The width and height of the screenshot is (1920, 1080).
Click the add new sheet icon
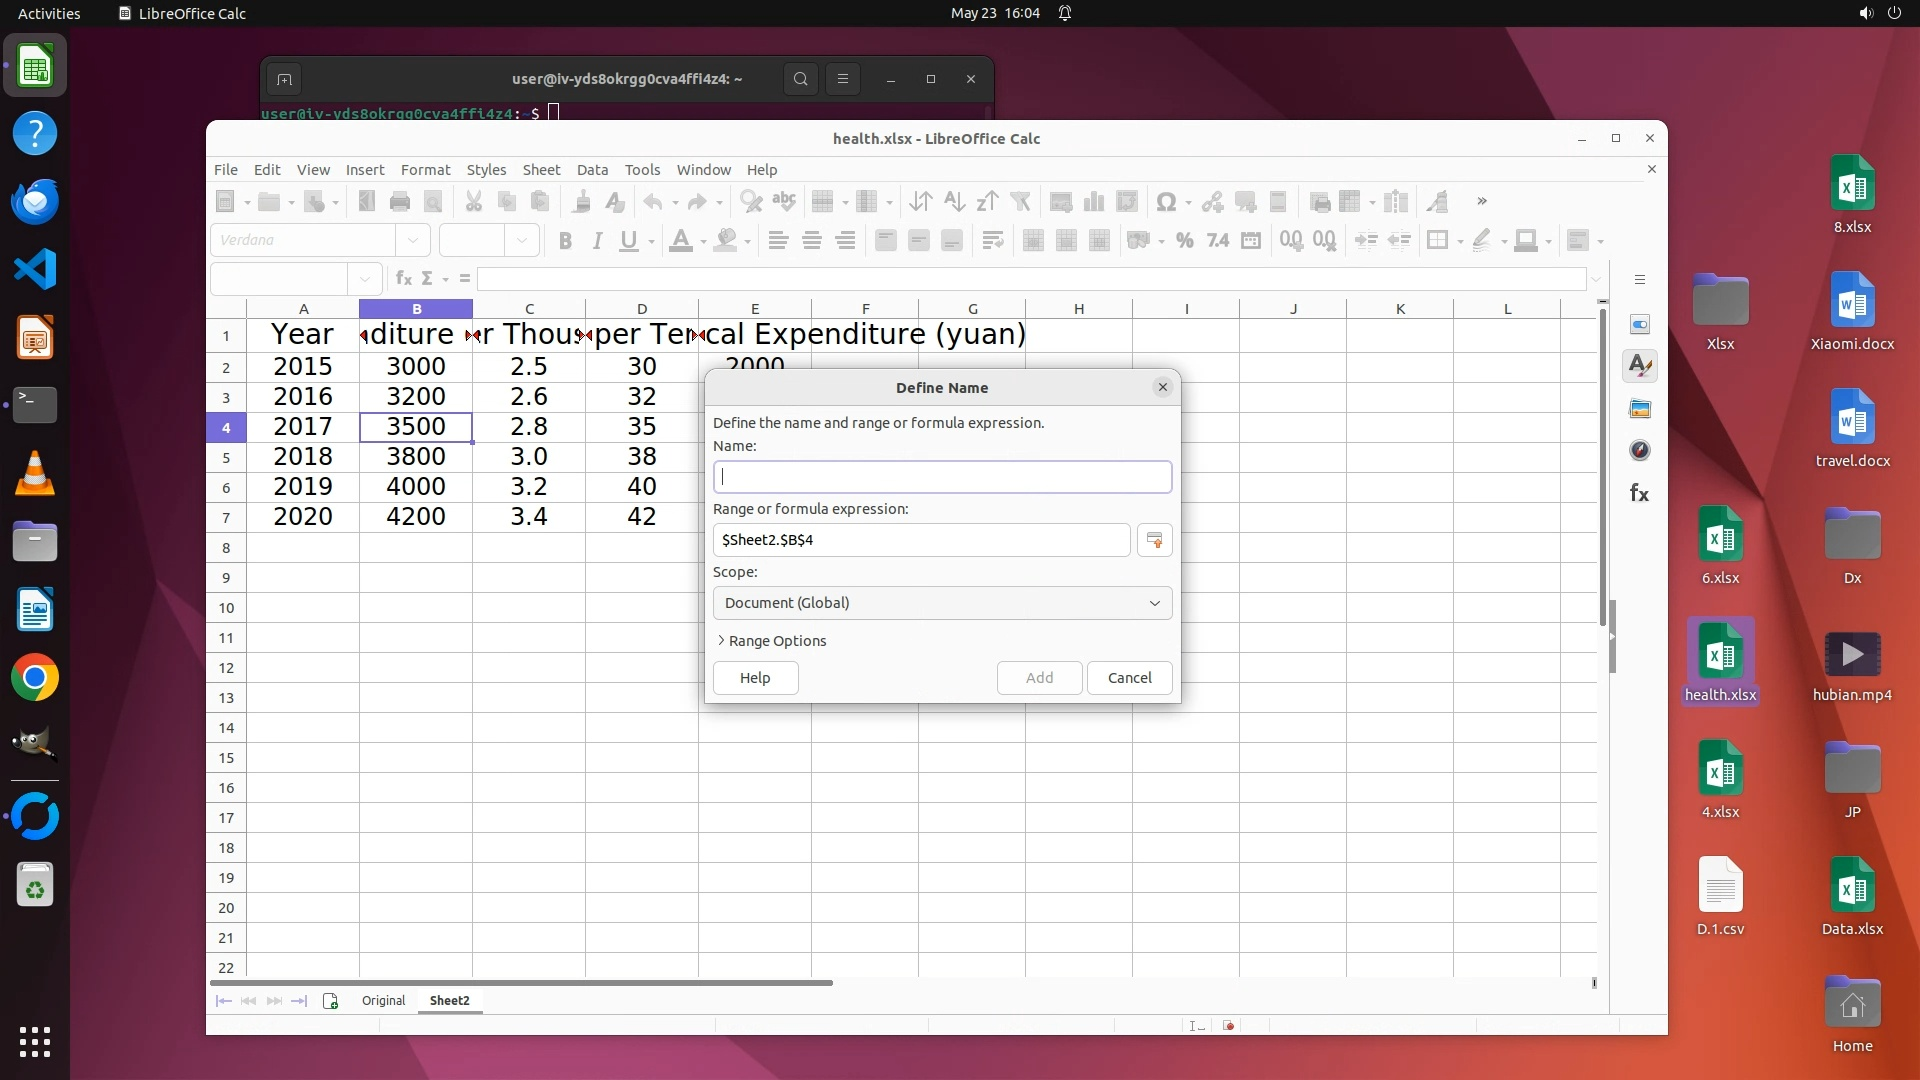coord(331,1001)
